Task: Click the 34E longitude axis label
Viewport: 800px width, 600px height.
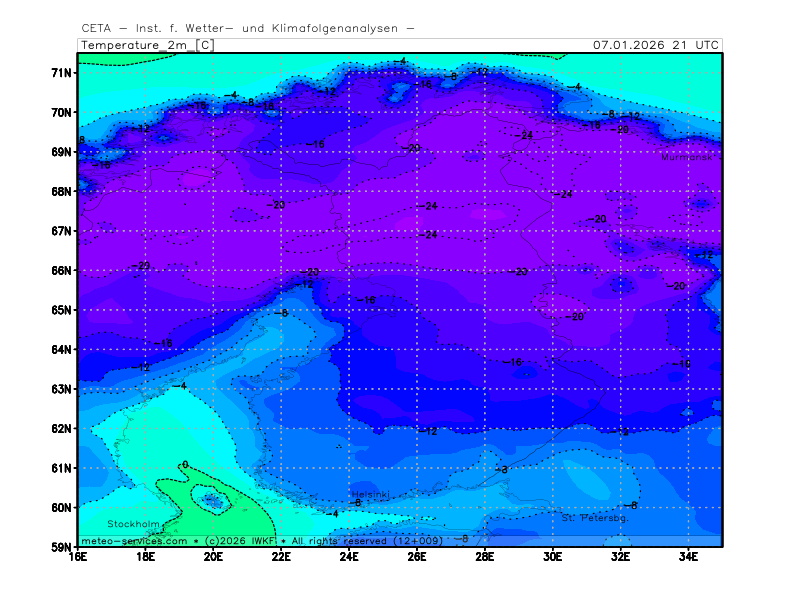Action: tap(688, 556)
